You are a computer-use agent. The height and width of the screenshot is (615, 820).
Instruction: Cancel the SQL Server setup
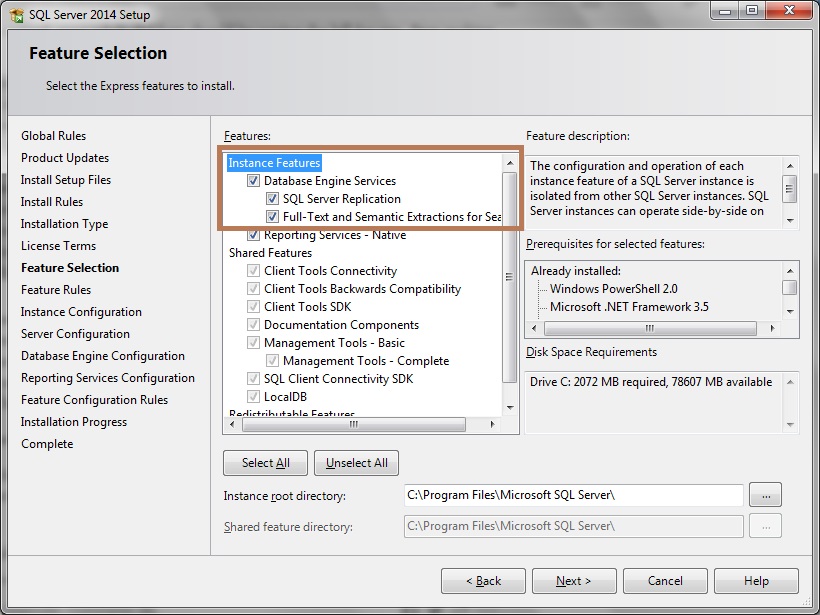pyautogui.click(x=665, y=581)
